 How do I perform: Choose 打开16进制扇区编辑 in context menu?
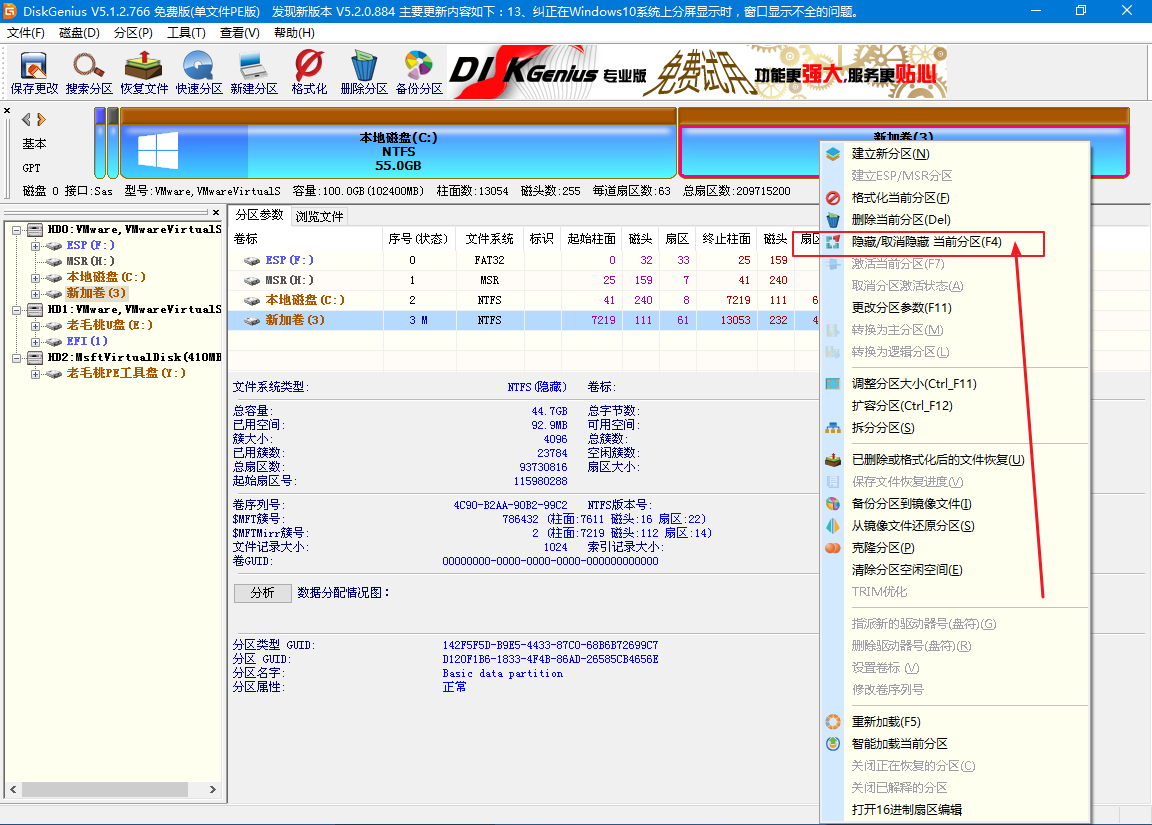(907, 810)
